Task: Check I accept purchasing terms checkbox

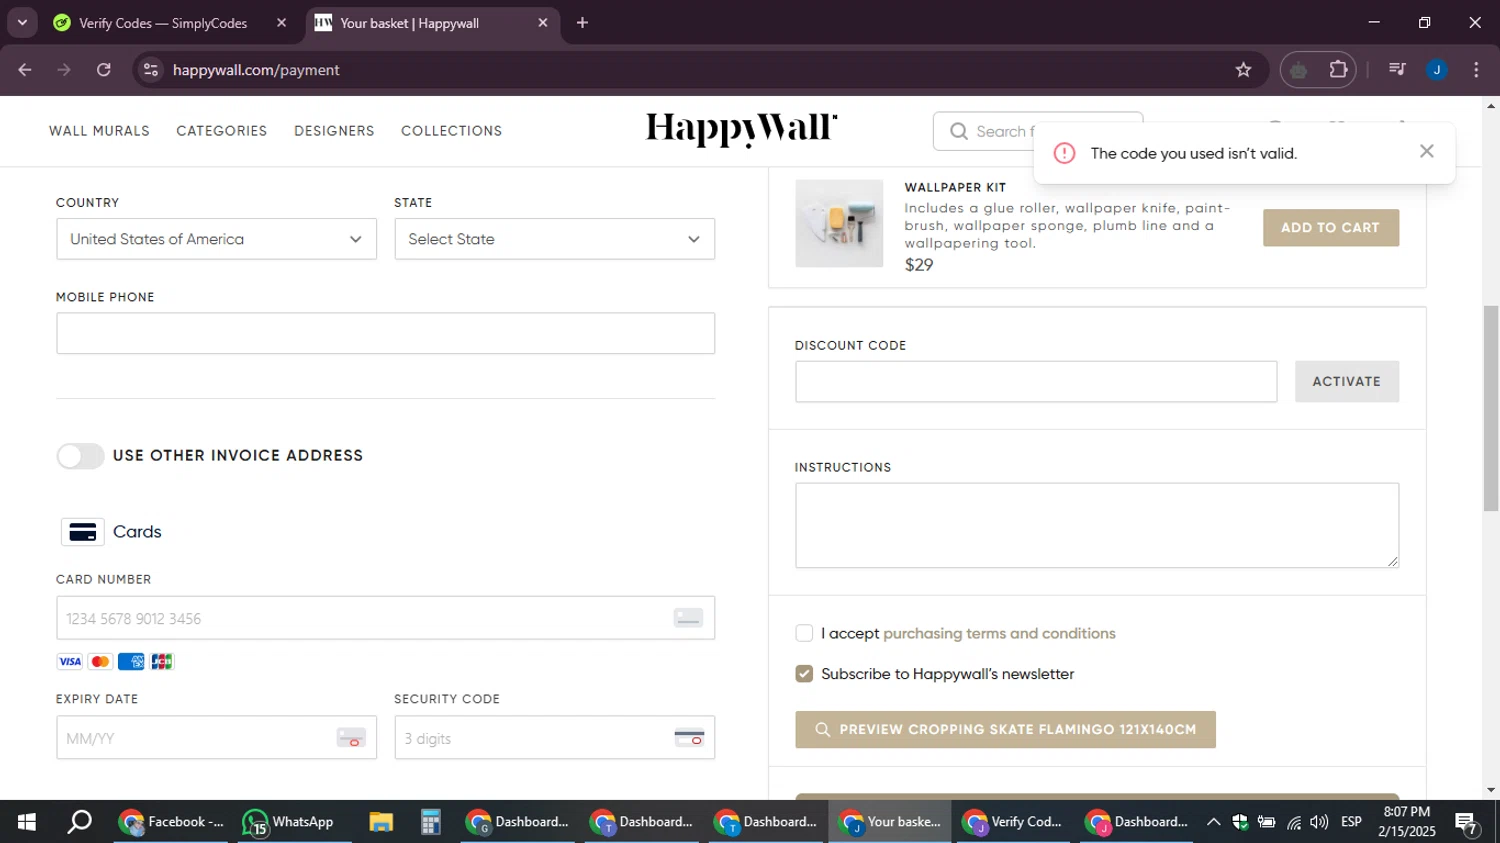Action: tap(804, 633)
